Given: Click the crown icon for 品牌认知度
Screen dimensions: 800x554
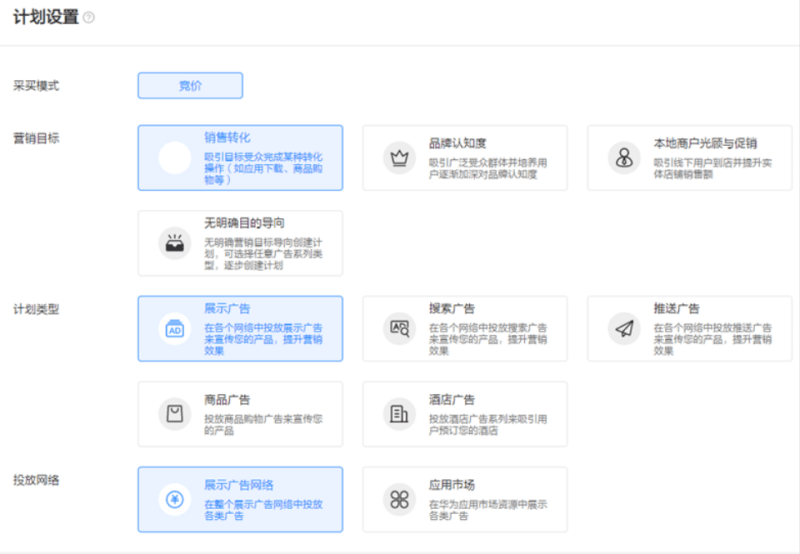Looking at the screenshot, I should point(399,158).
